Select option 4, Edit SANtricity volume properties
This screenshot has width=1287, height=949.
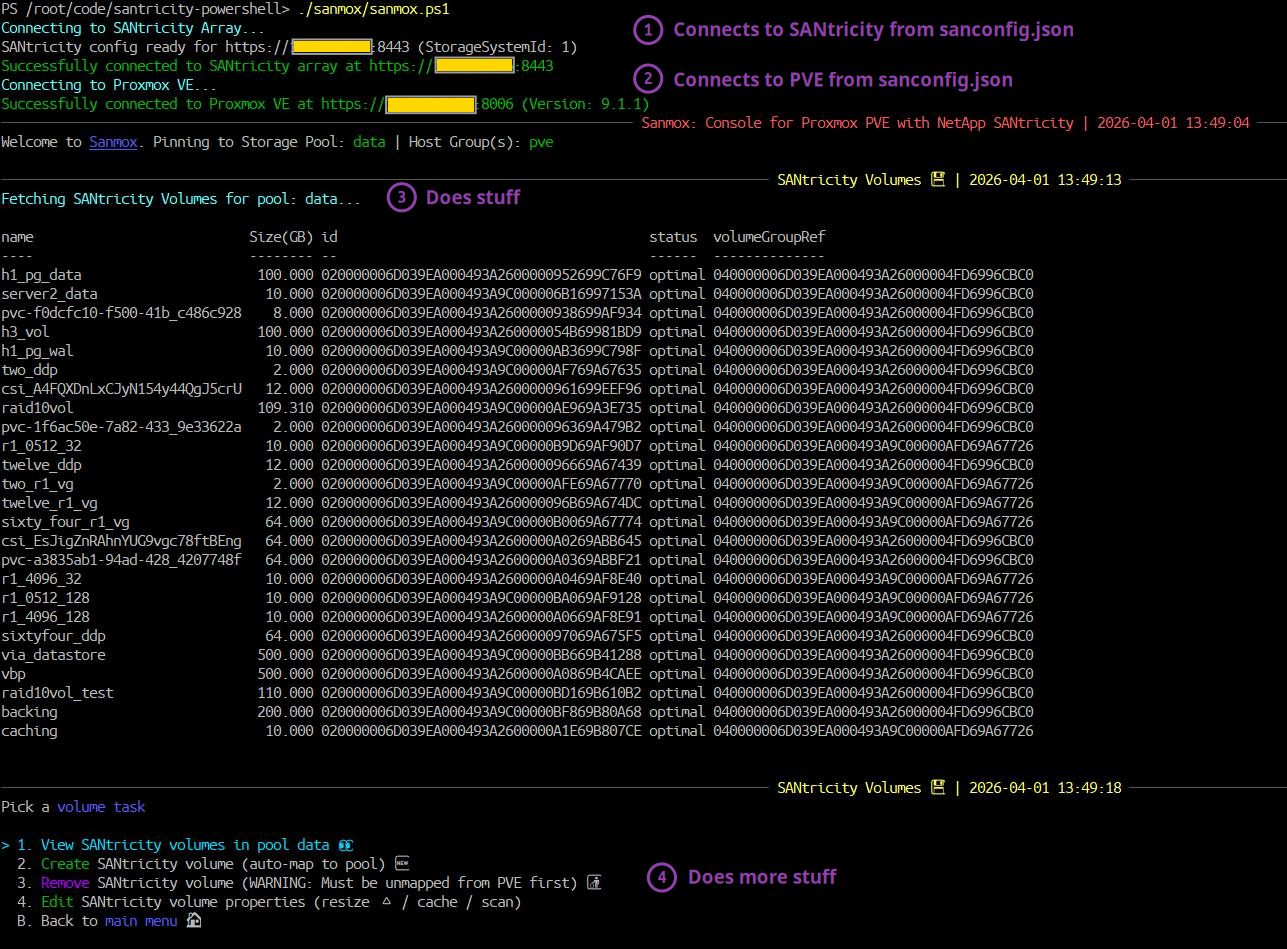pyautogui.click(x=269, y=902)
